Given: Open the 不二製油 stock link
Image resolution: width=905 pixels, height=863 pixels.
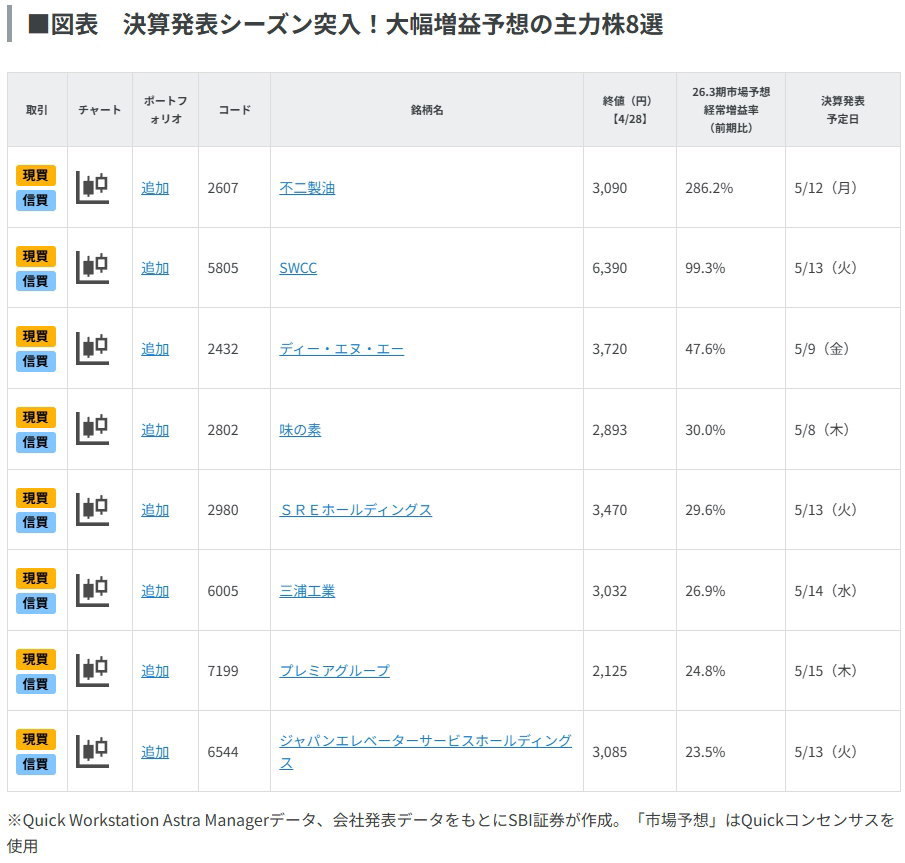Looking at the screenshot, I should tap(307, 188).
